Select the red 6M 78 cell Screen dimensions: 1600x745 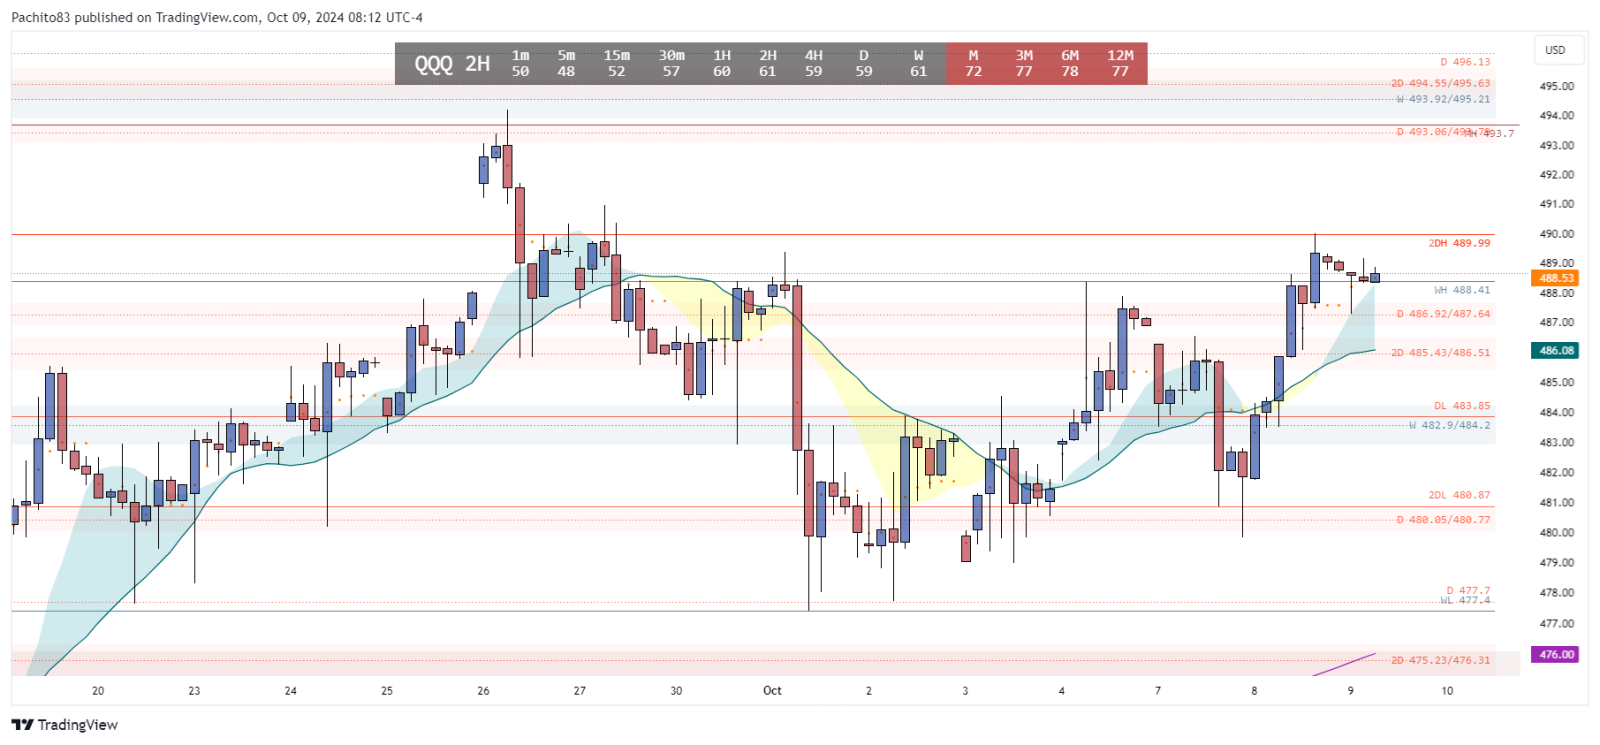[x=1070, y=63]
